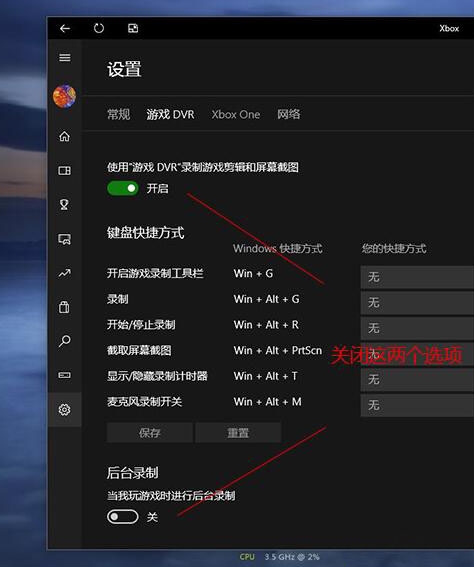Click the Windows 快捷方式 column header

click(x=277, y=248)
